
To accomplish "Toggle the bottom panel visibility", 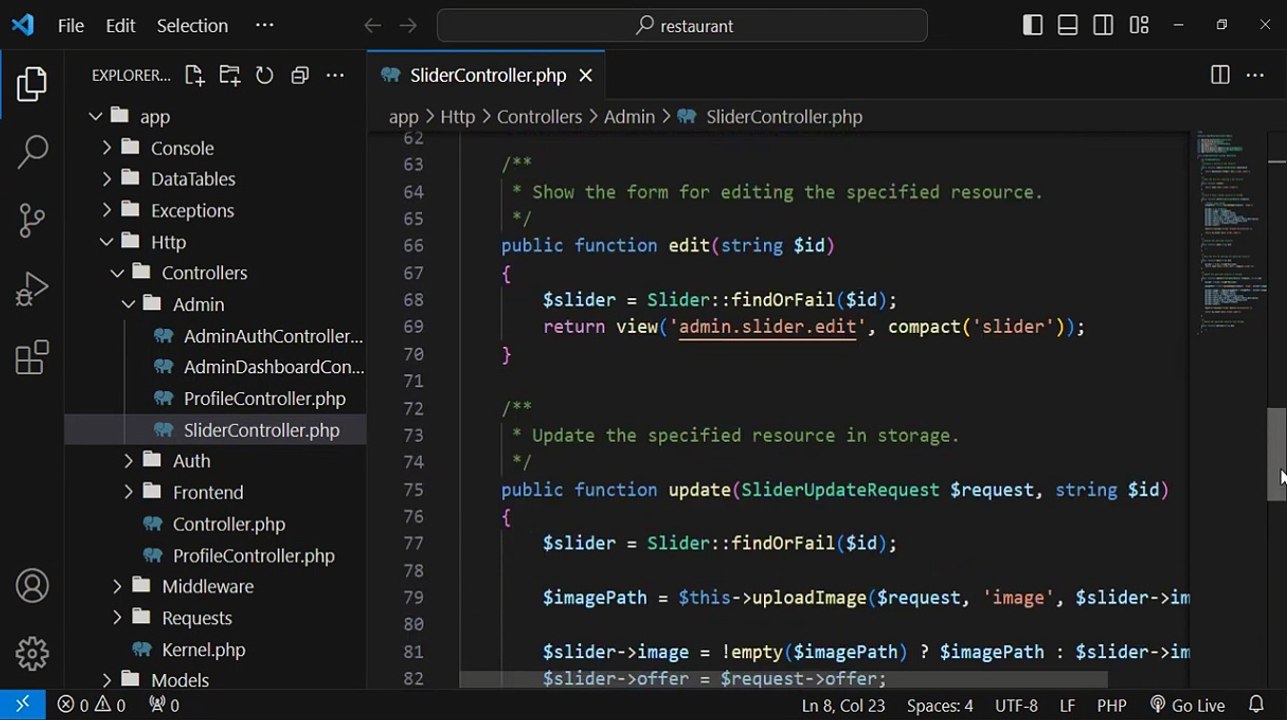I will [1068, 26].
